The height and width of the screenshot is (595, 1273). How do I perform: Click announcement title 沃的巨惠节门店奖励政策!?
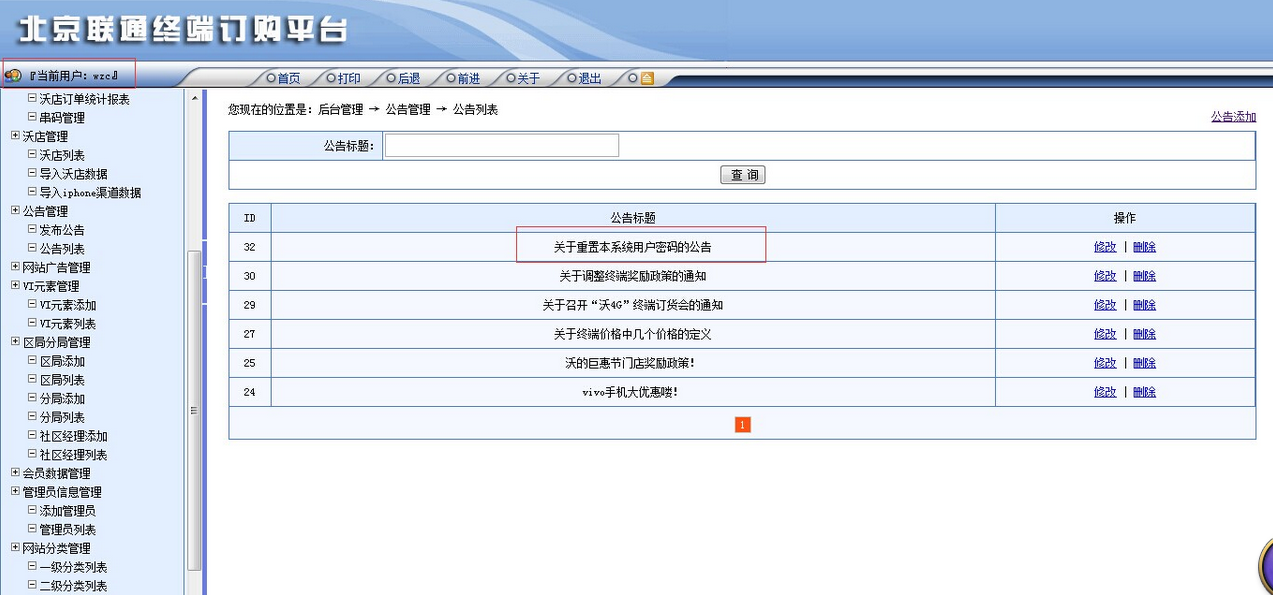tap(630, 363)
